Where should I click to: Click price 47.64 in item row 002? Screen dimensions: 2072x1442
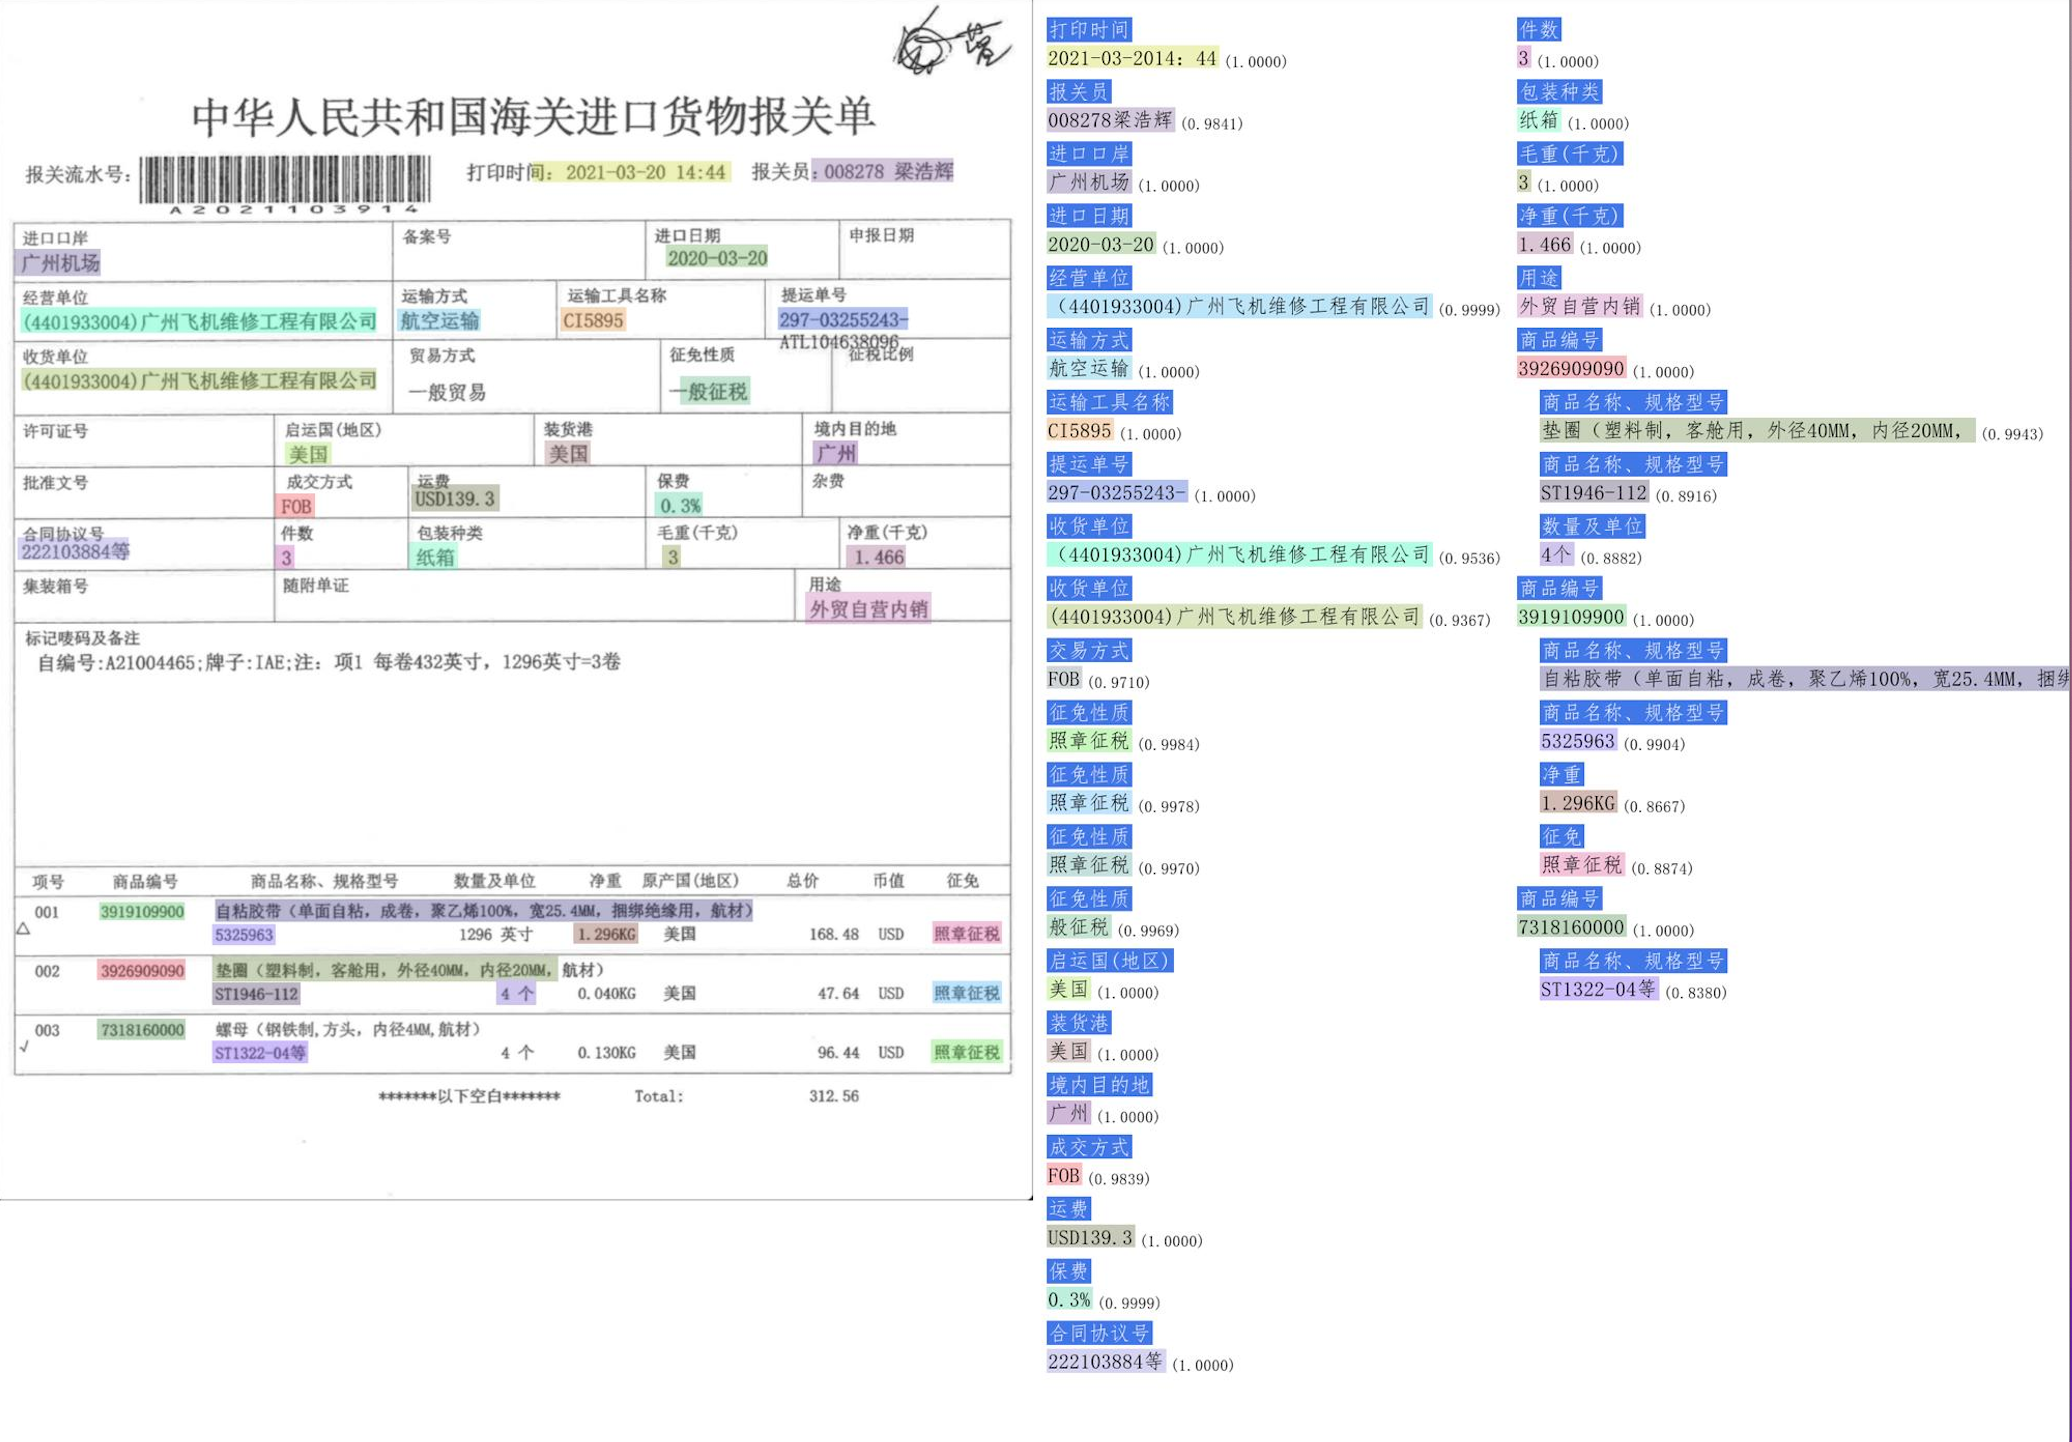(838, 993)
